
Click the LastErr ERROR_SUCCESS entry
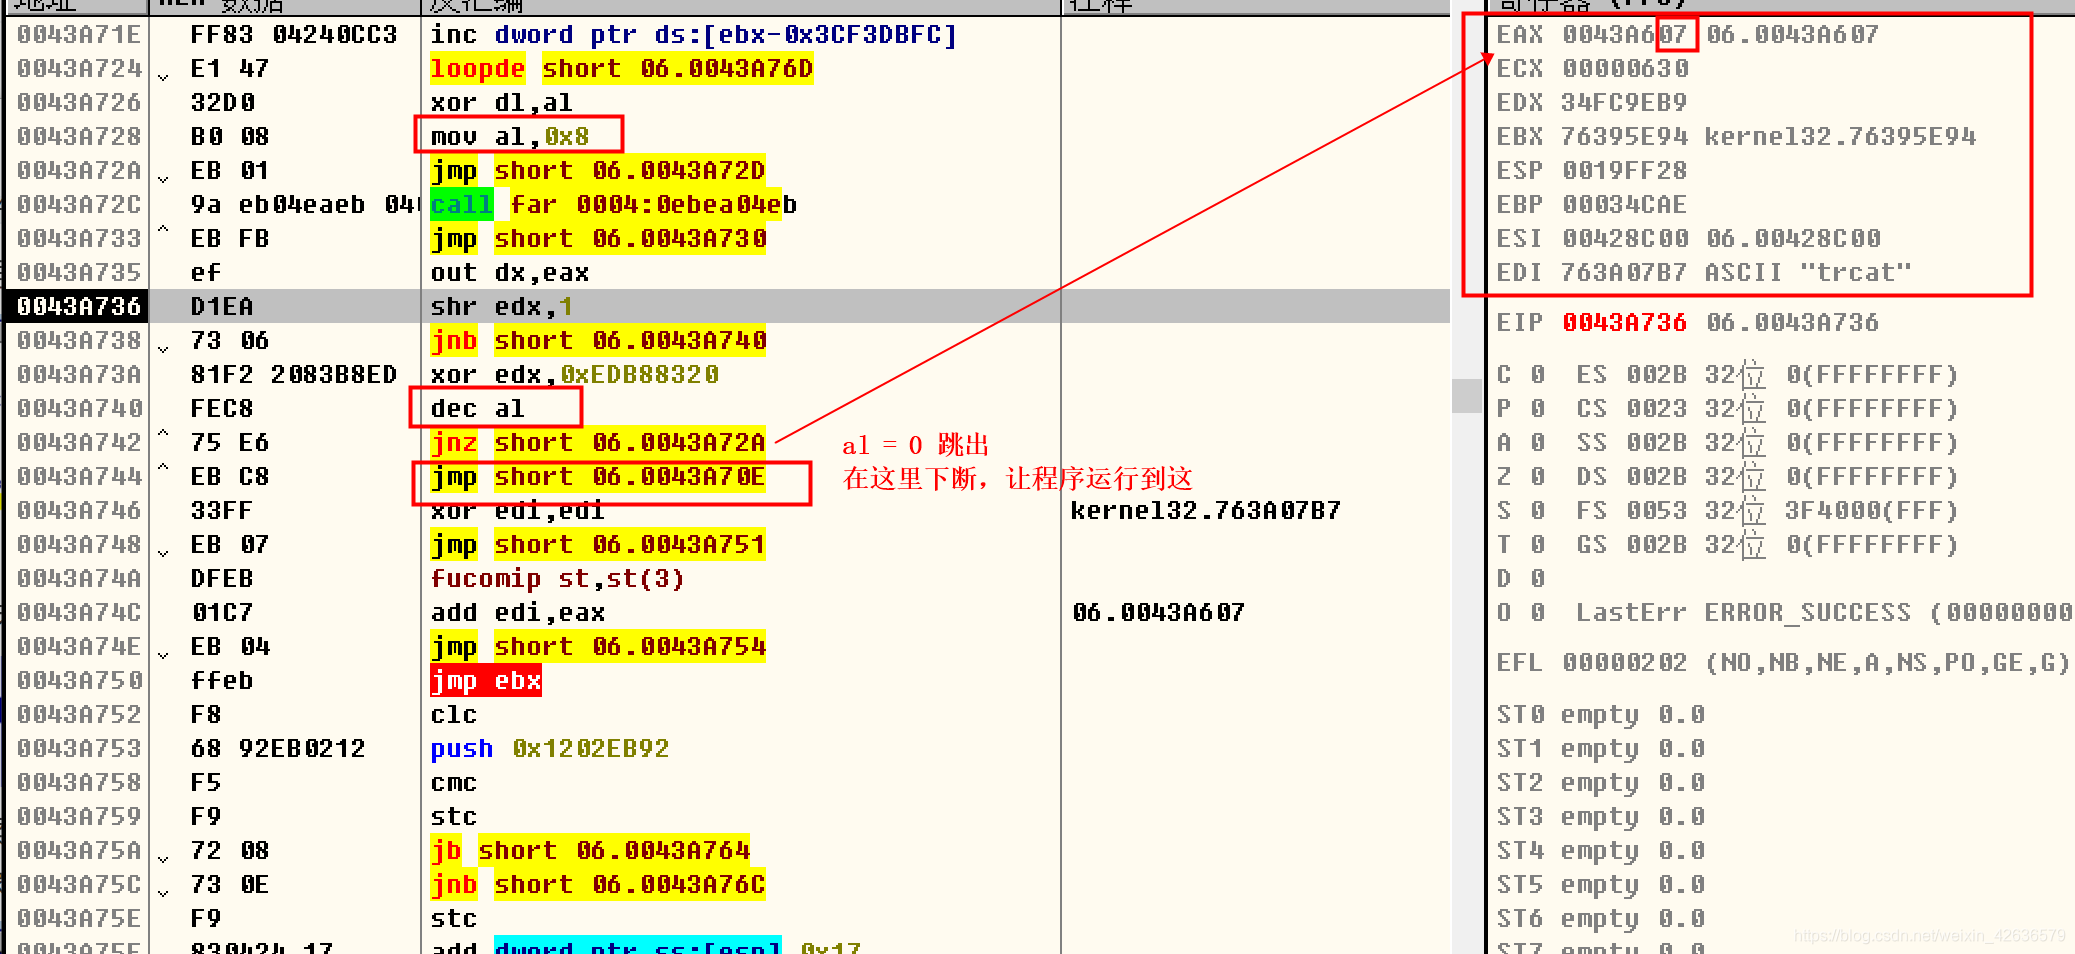1824,613
